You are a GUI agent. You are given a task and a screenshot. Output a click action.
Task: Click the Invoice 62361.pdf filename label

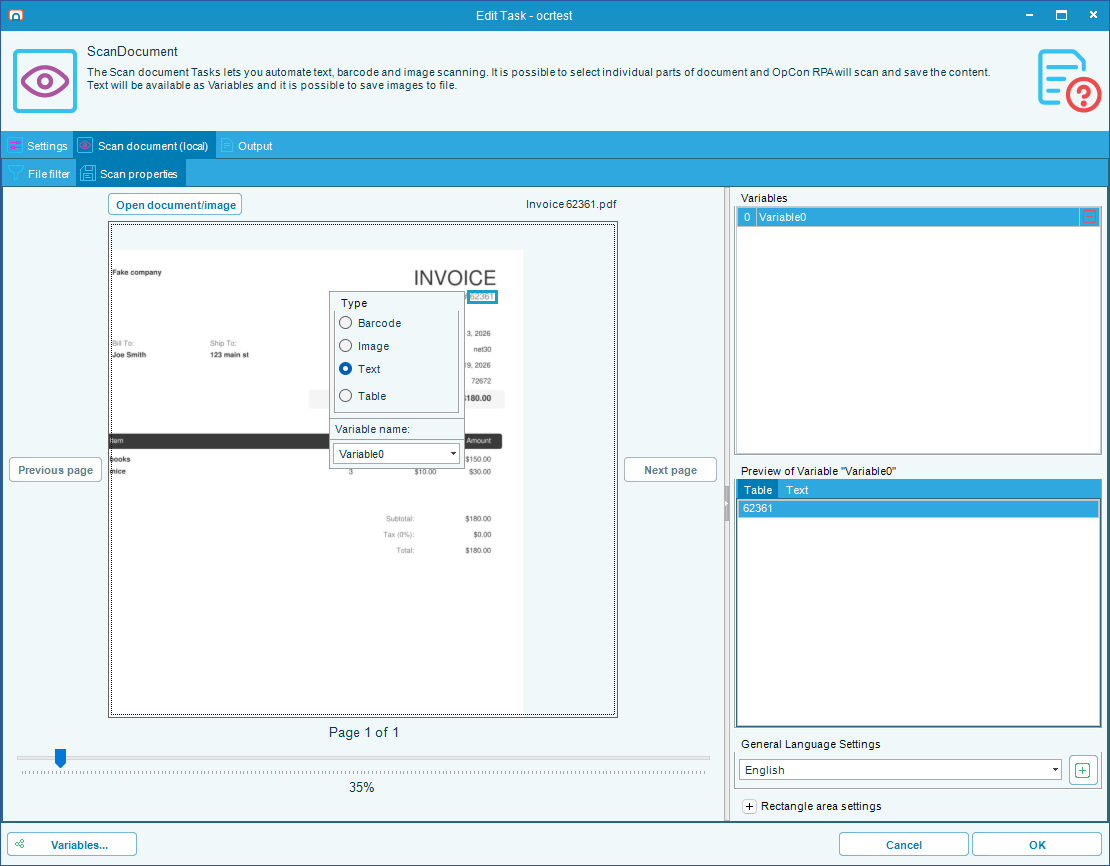click(571, 204)
